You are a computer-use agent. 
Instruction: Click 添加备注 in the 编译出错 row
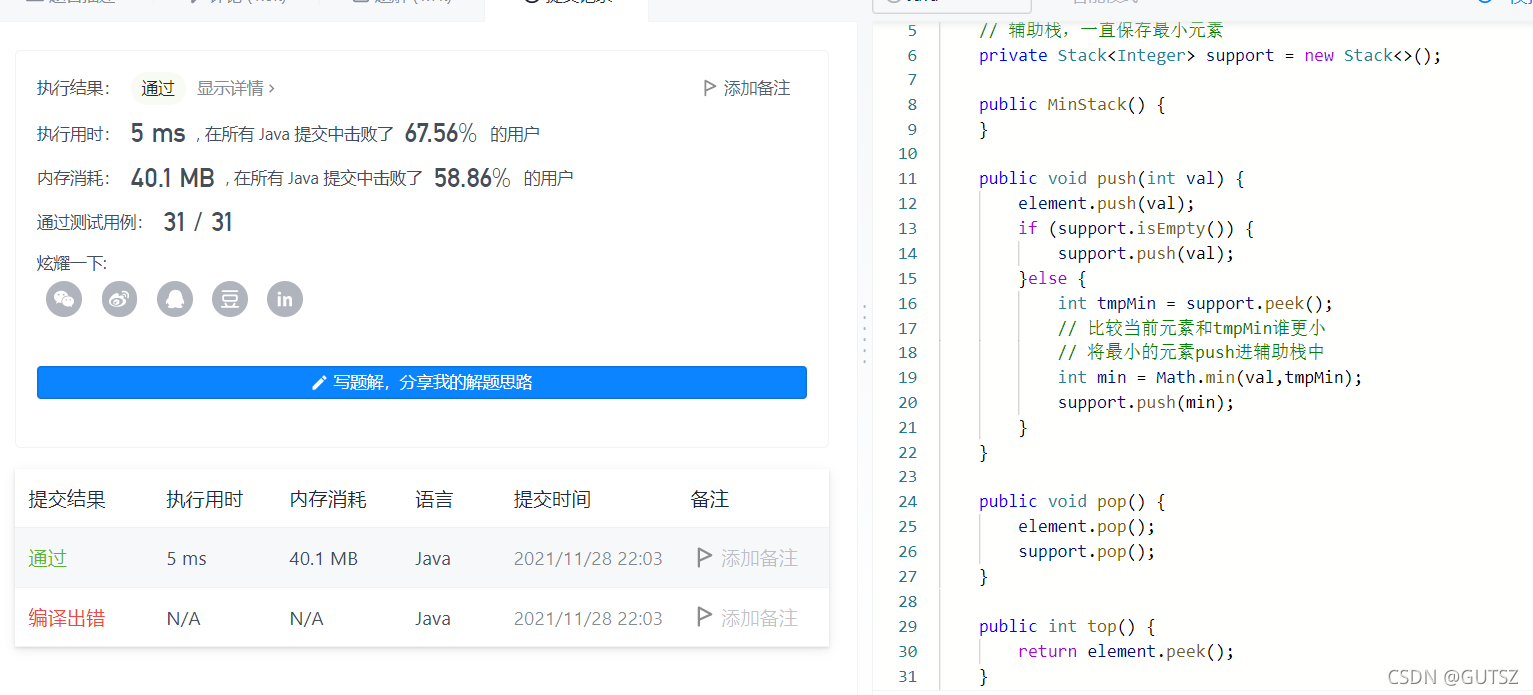coord(759,618)
